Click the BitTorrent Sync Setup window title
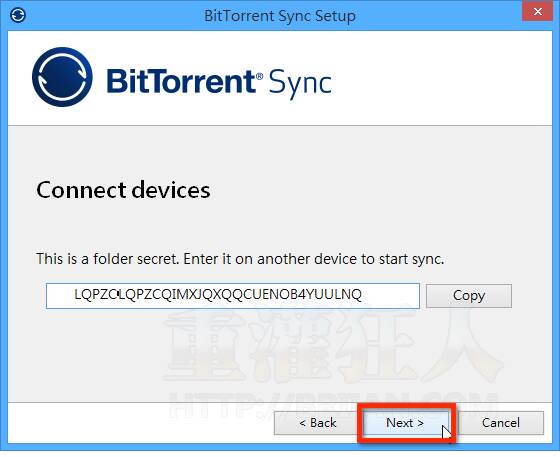Image resolution: width=560 pixels, height=457 pixels. pyautogui.click(x=280, y=16)
